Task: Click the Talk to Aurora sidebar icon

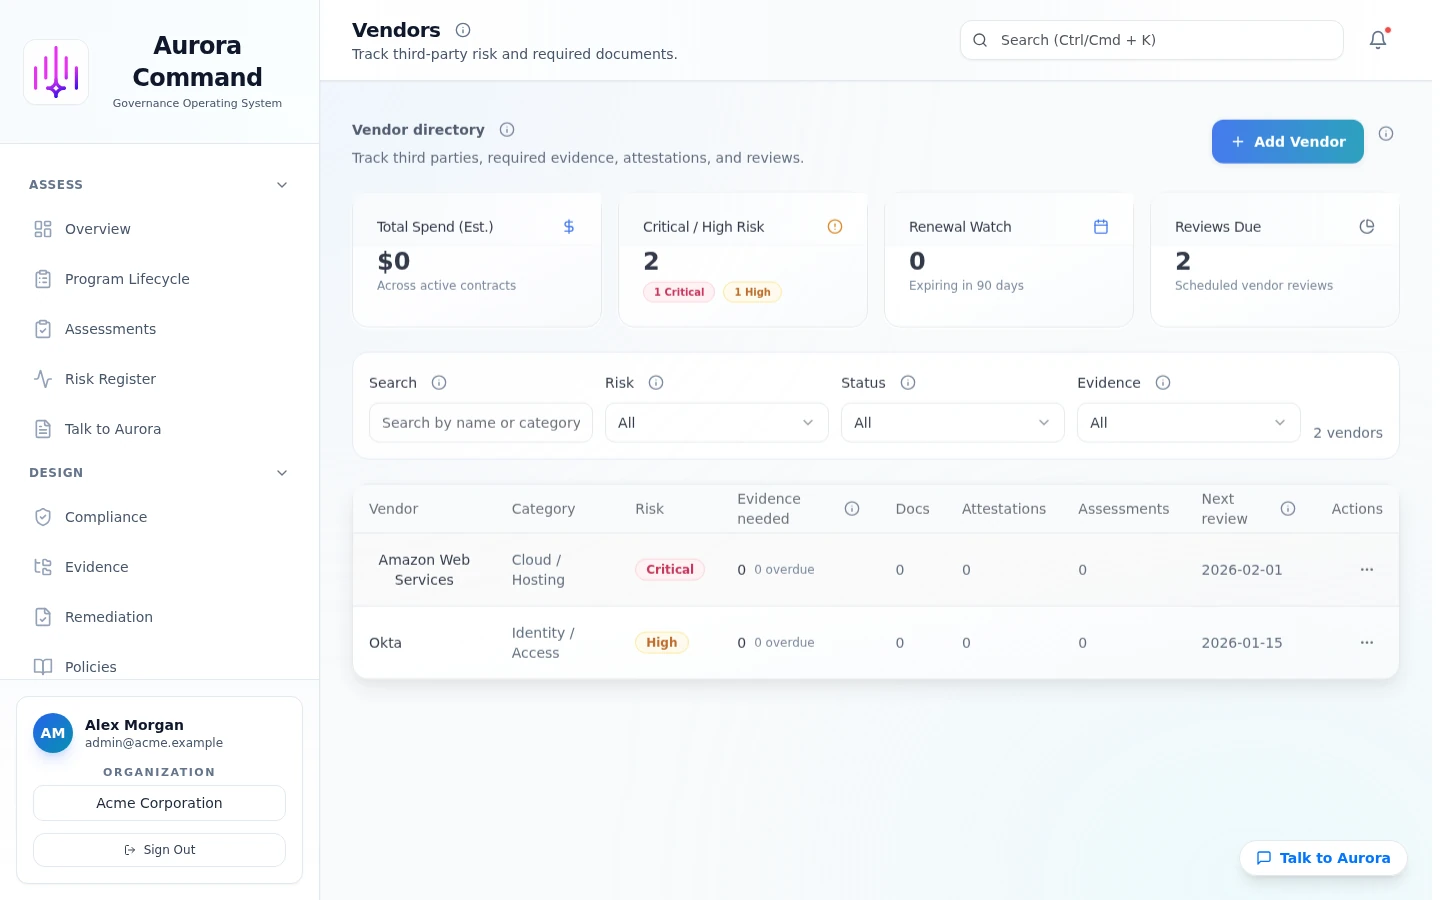Action: pyautogui.click(x=43, y=429)
